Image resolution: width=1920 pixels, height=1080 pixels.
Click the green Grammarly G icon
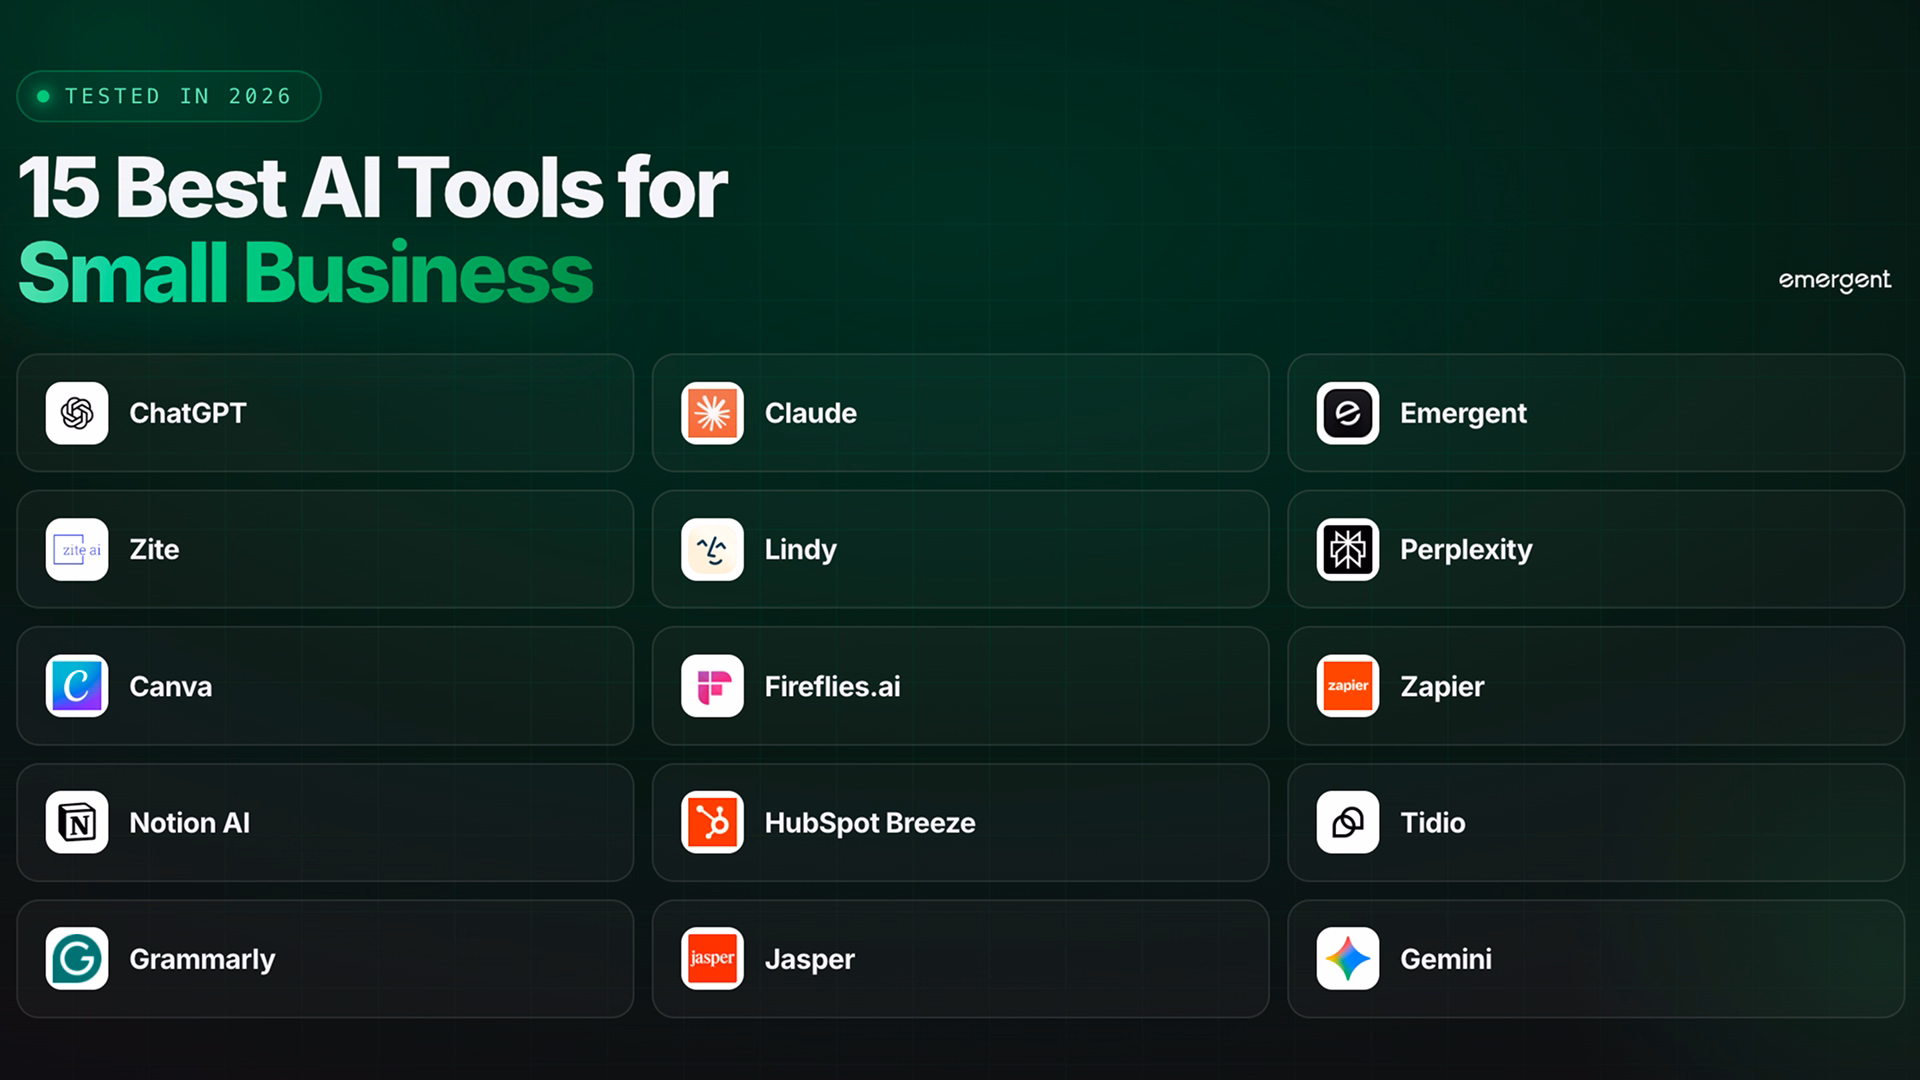[x=77, y=958]
